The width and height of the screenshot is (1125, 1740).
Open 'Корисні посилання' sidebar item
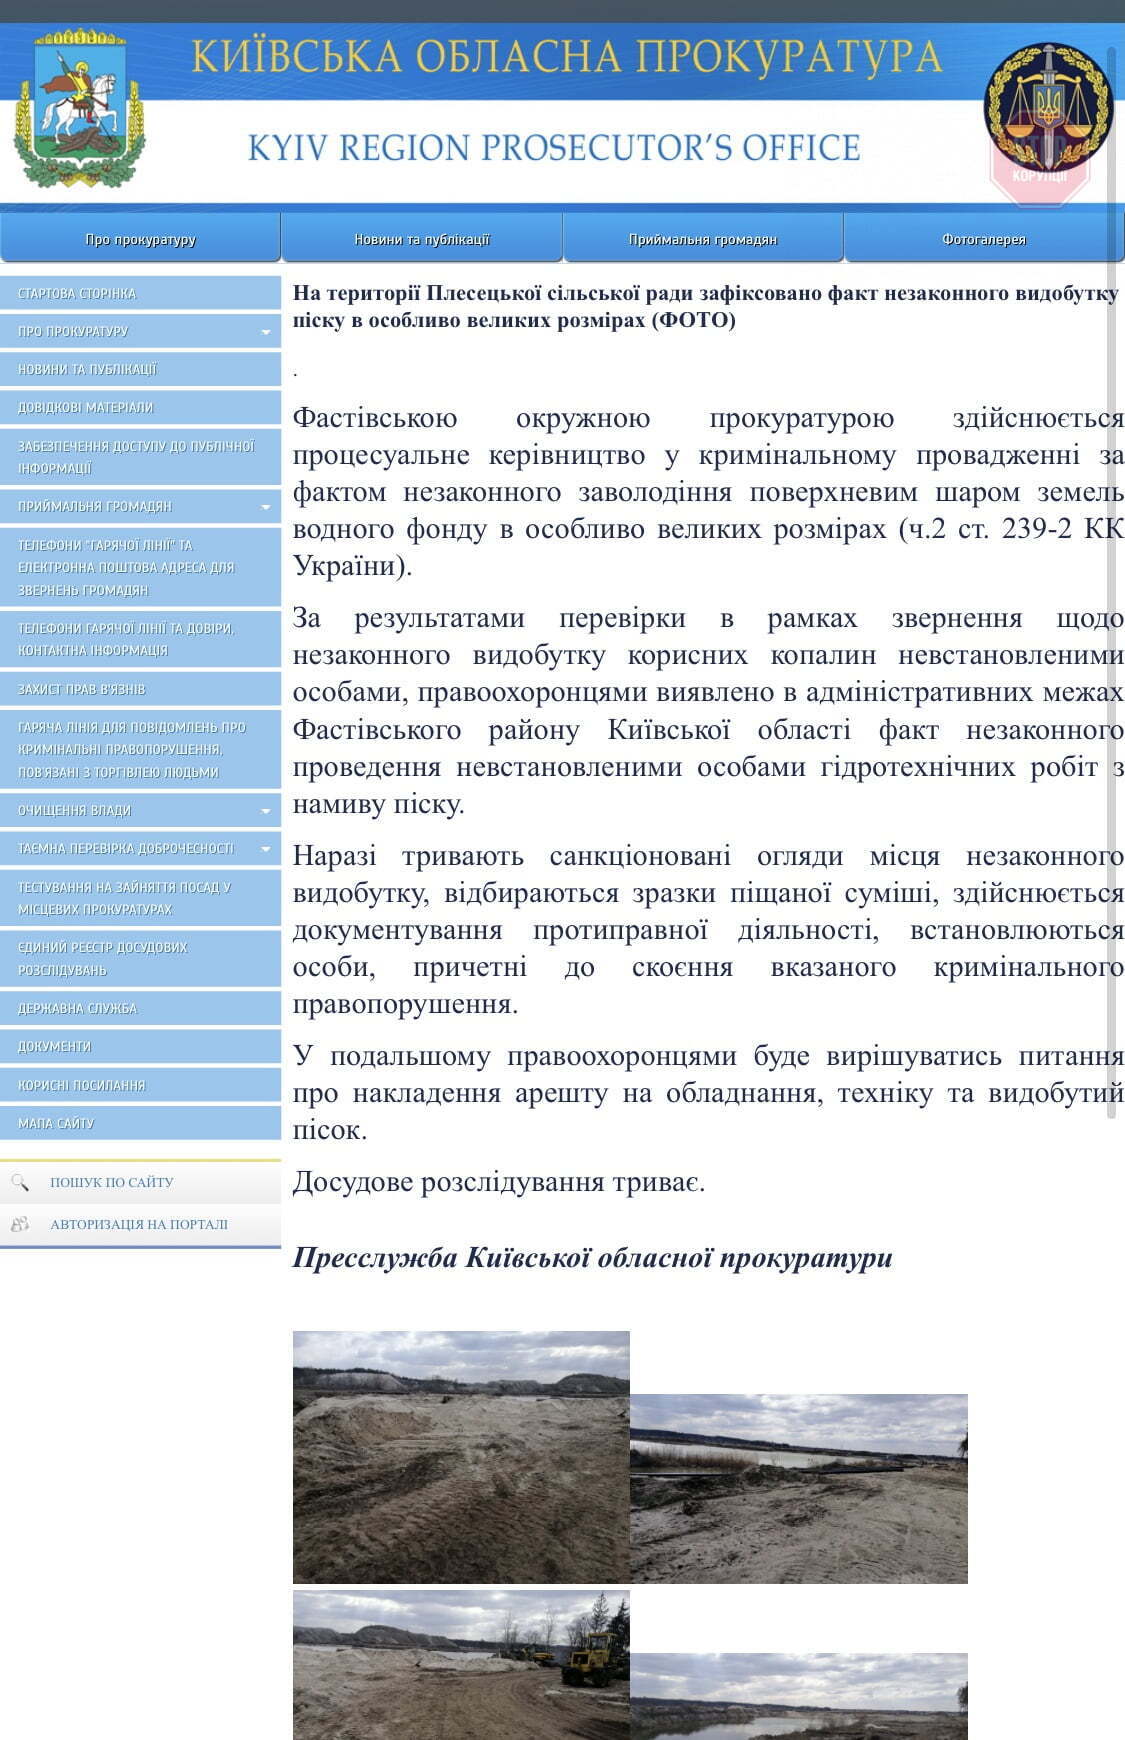click(x=140, y=1085)
